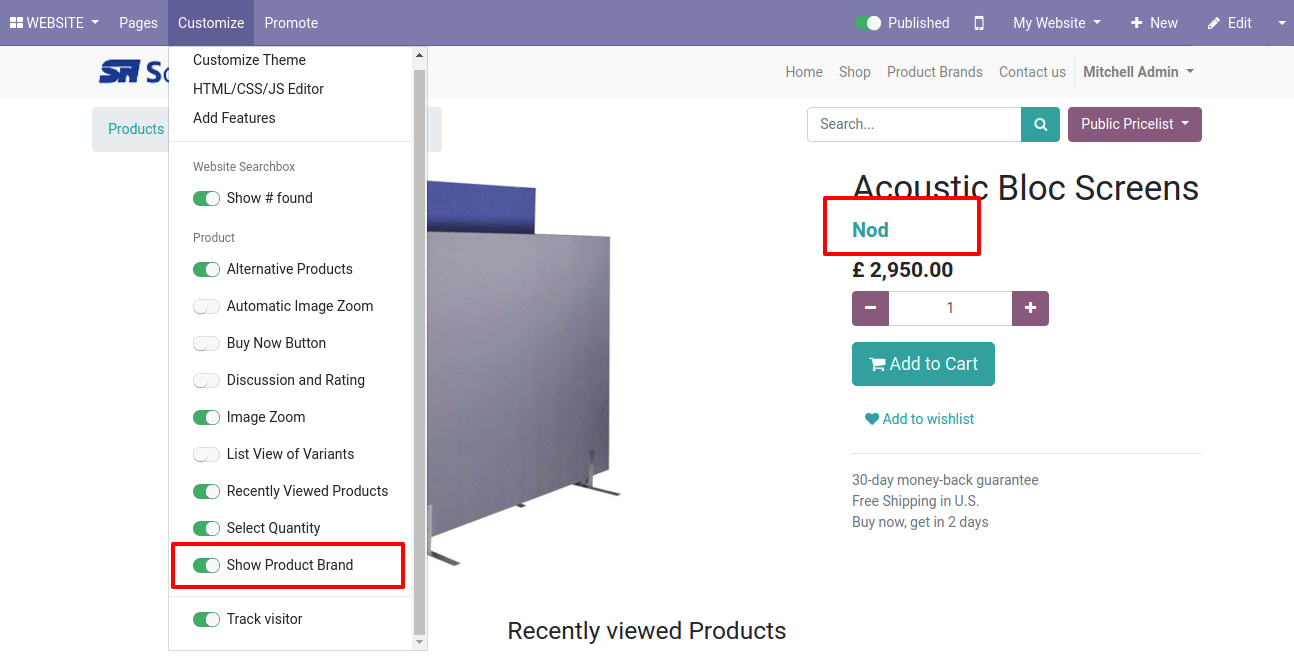Click the Add to wishlist heart icon
Image resolution: width=1294 pixels, height=672 pixels.
click(871, 420)
